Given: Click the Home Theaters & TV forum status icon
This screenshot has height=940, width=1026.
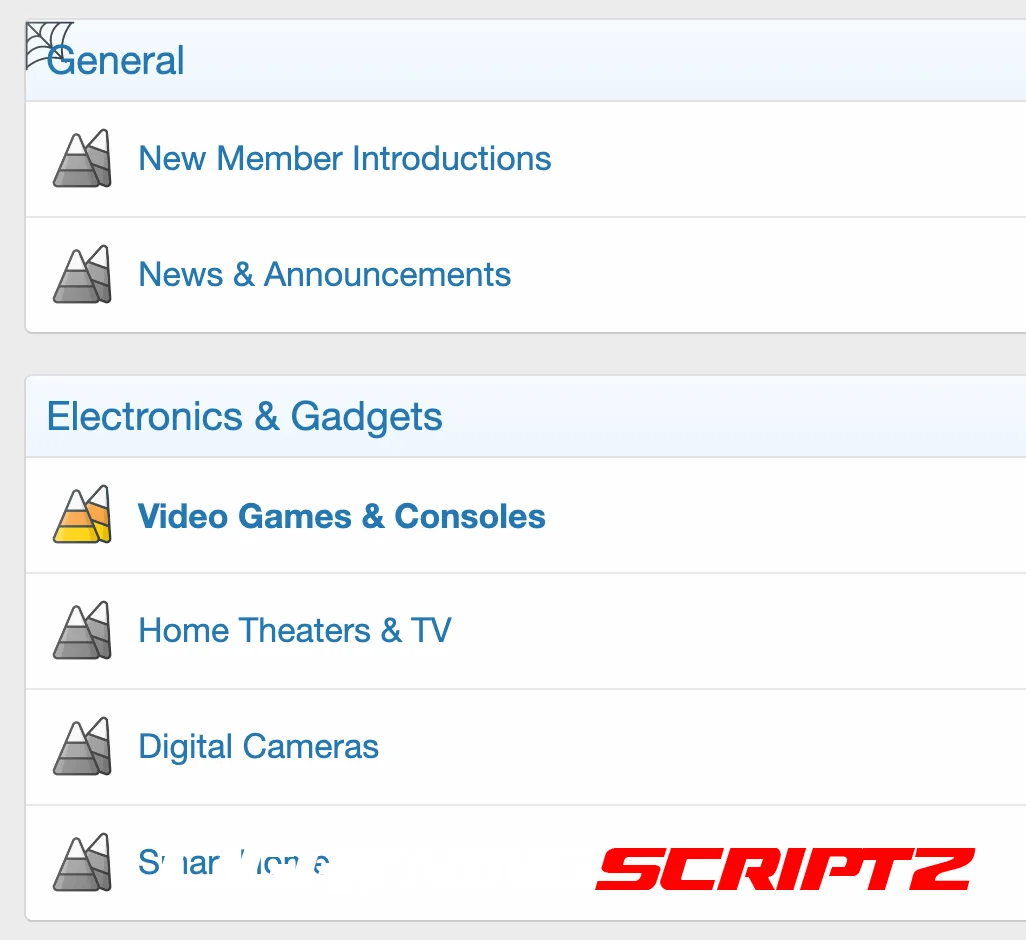Looking at the screenshot, I should click(82, 631).
